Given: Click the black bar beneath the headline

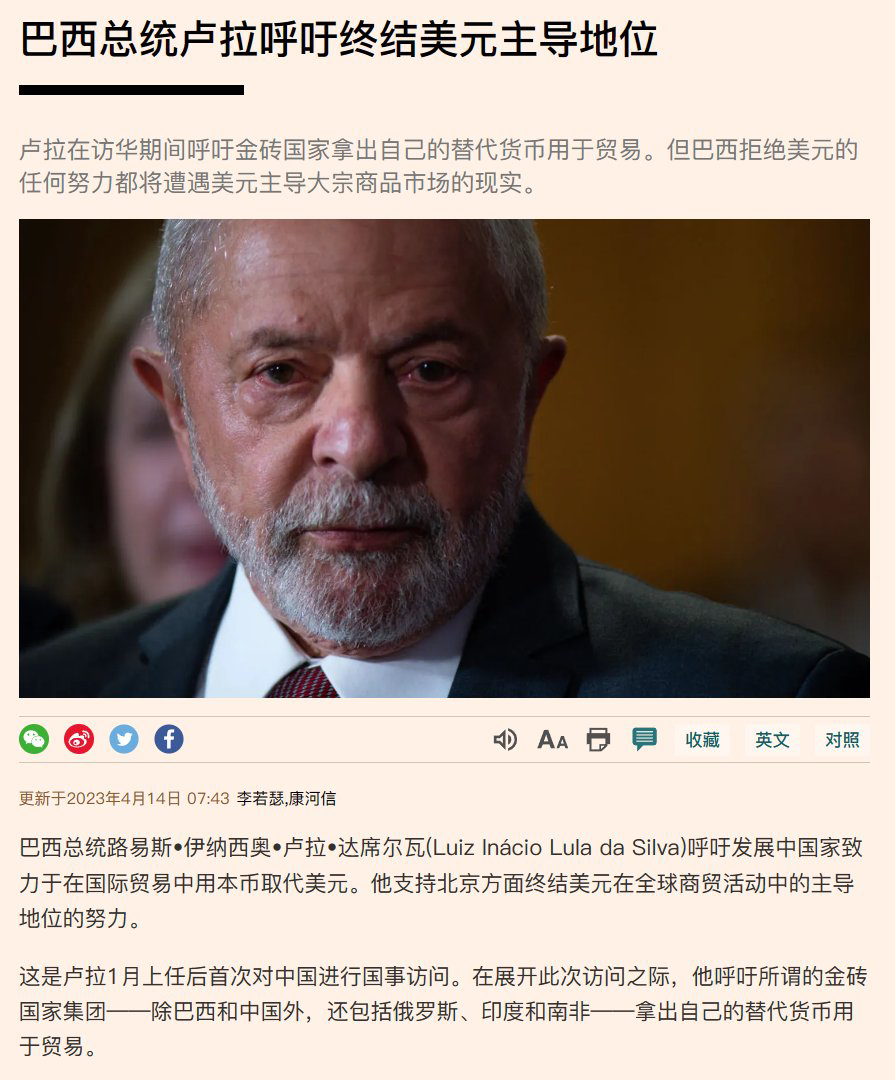Looking at the screenshot, I should [132, 90].
